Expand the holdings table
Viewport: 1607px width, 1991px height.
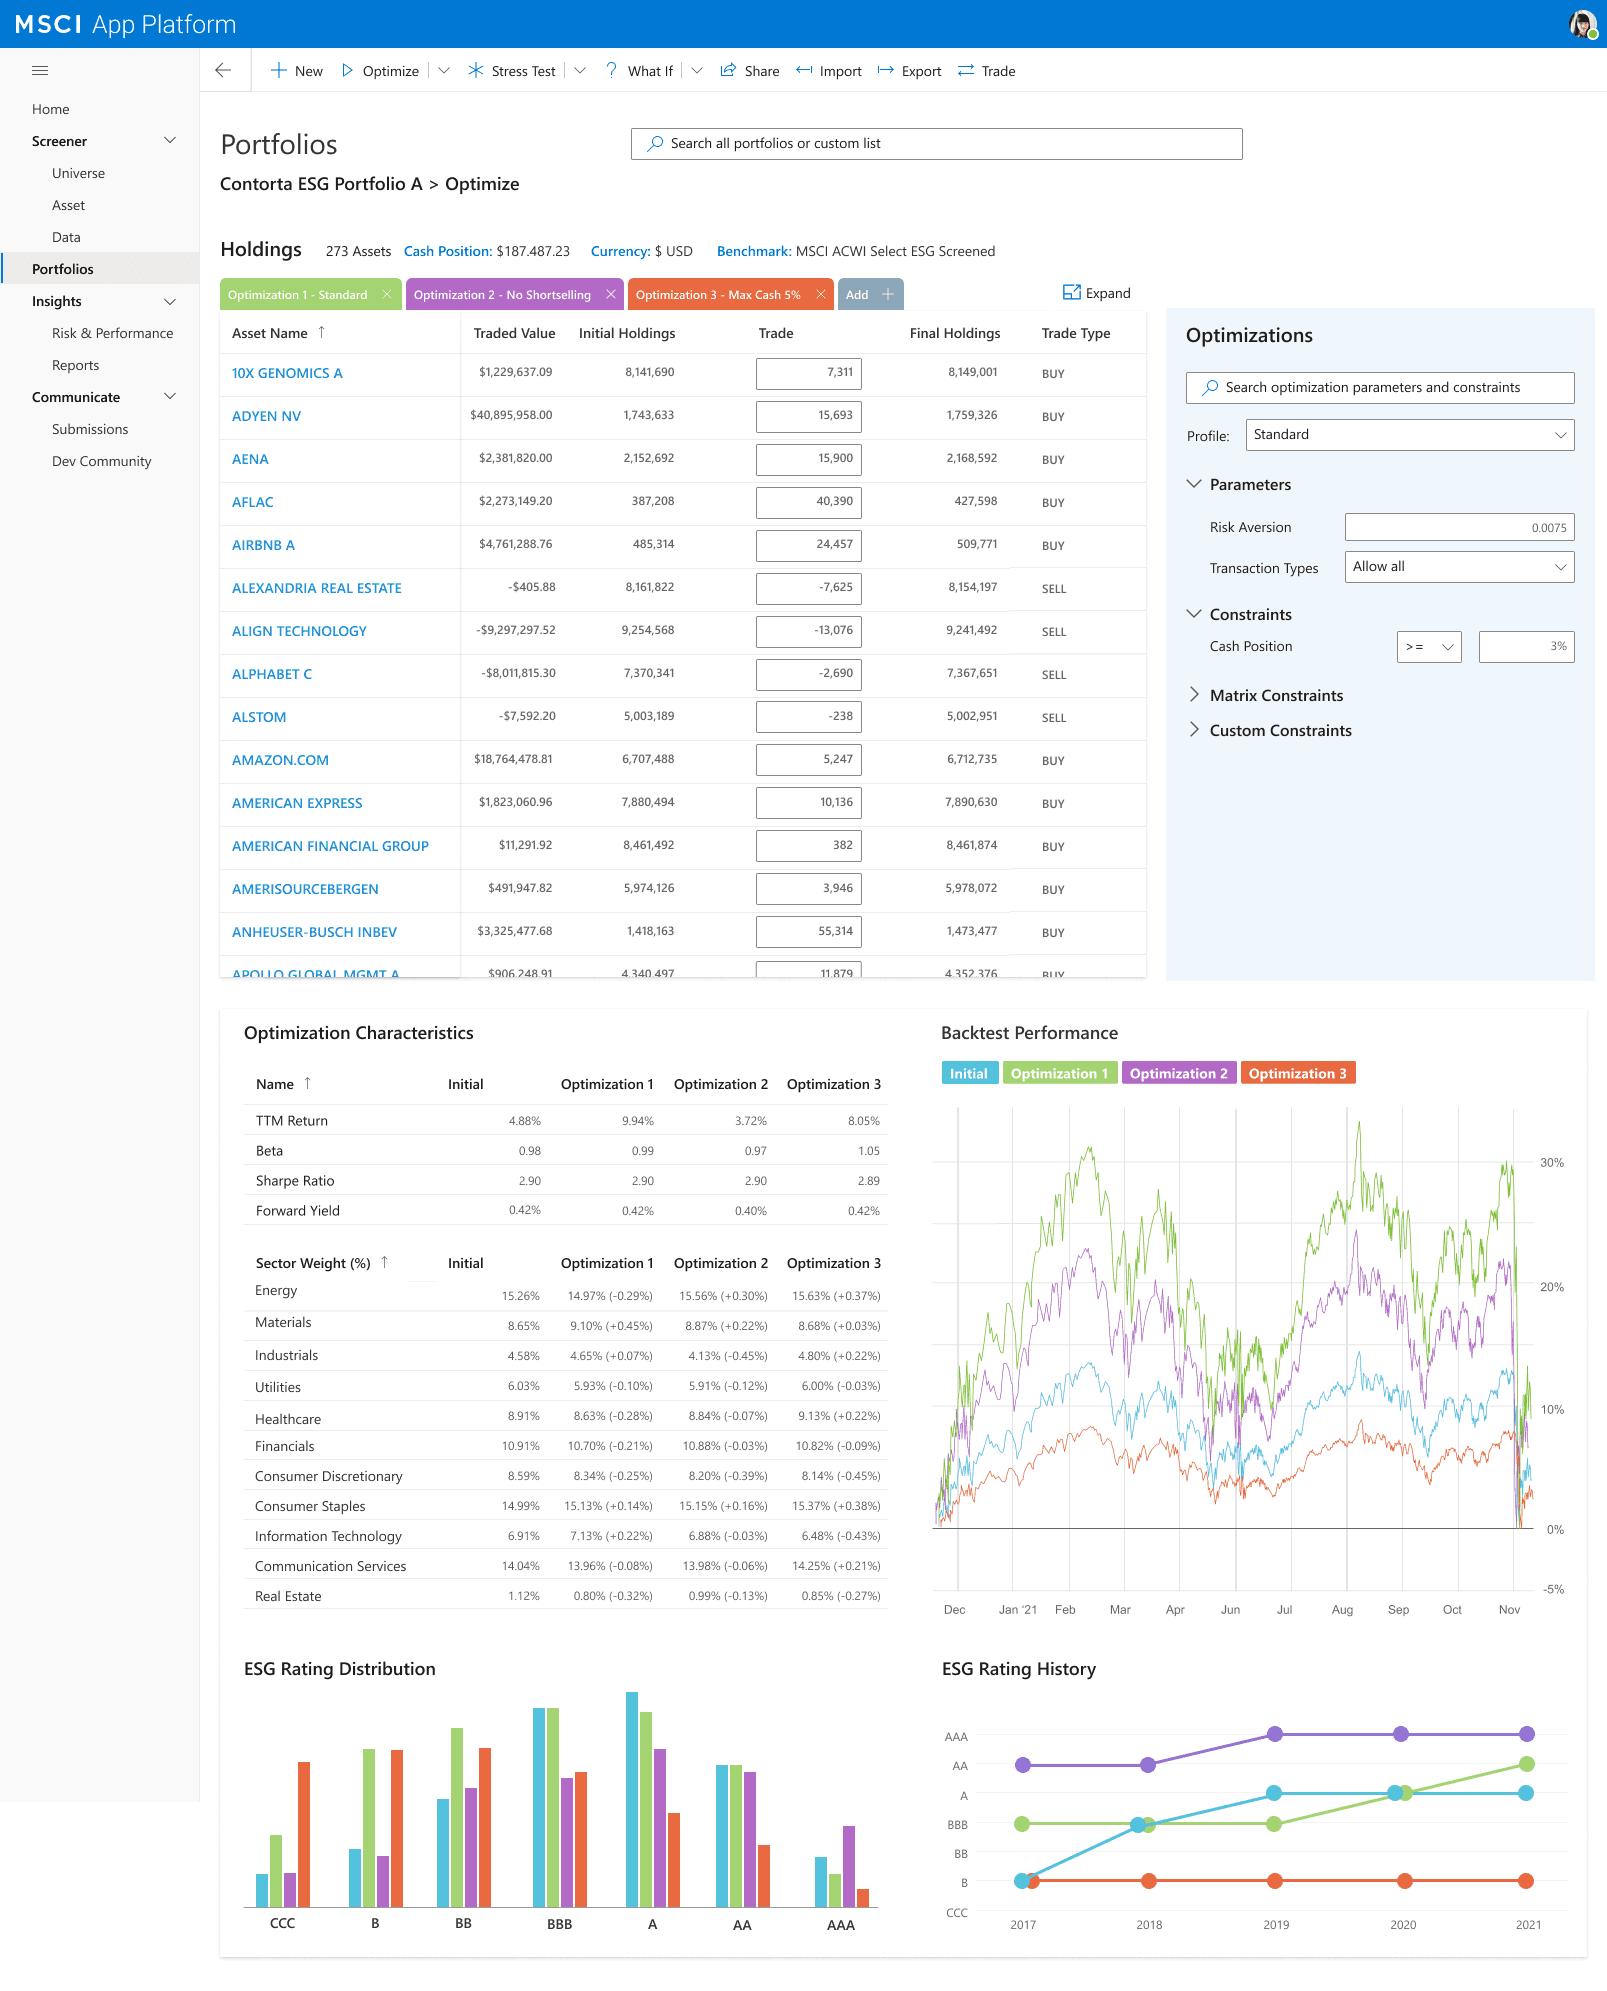point(1097,293)
